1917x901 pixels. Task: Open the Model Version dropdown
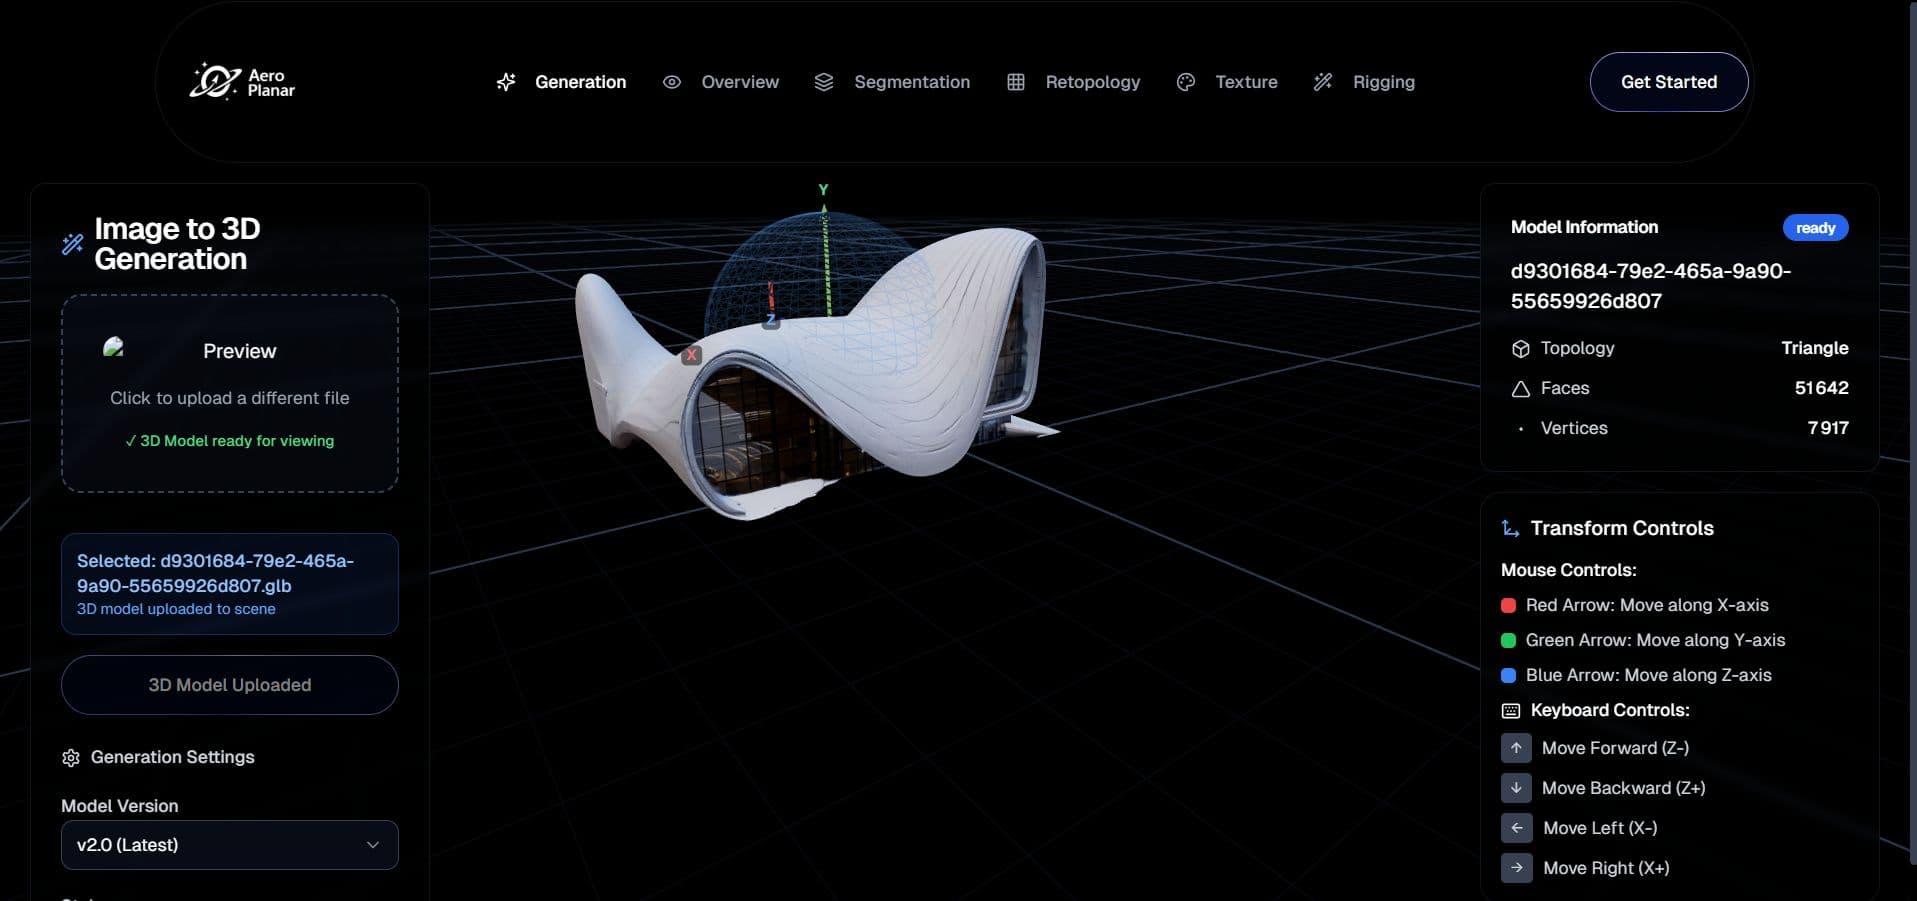[229, 845]
